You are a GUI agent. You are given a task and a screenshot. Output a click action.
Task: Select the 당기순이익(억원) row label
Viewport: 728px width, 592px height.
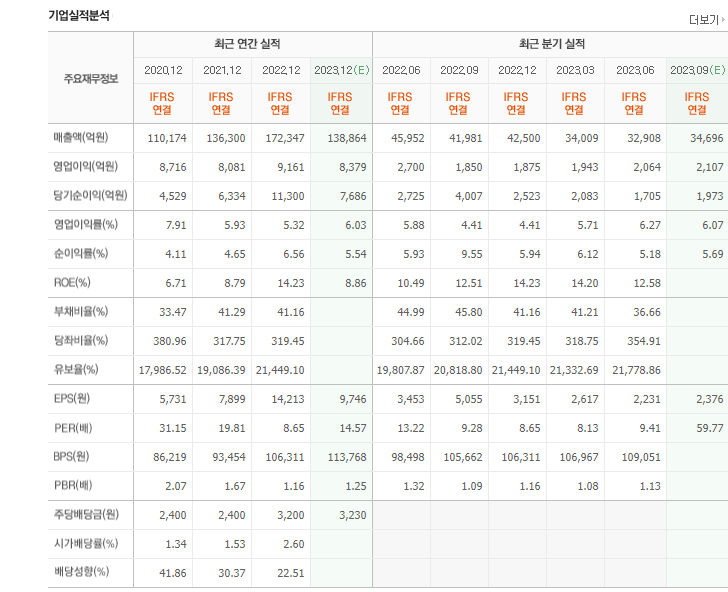pyautogui.click(x=90, y=195)
